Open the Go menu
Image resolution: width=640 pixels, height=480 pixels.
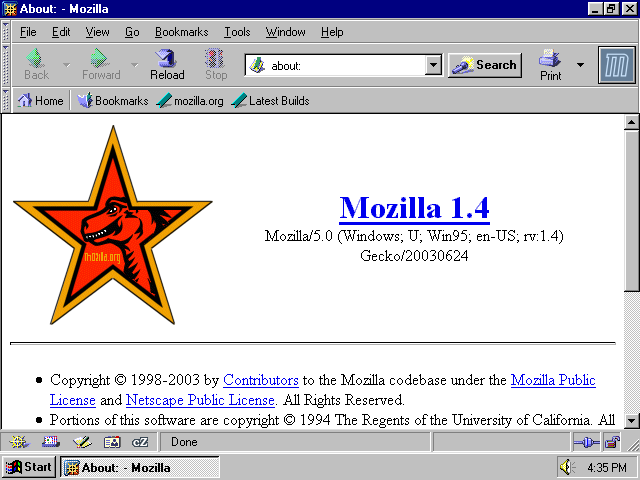[132, 32]
